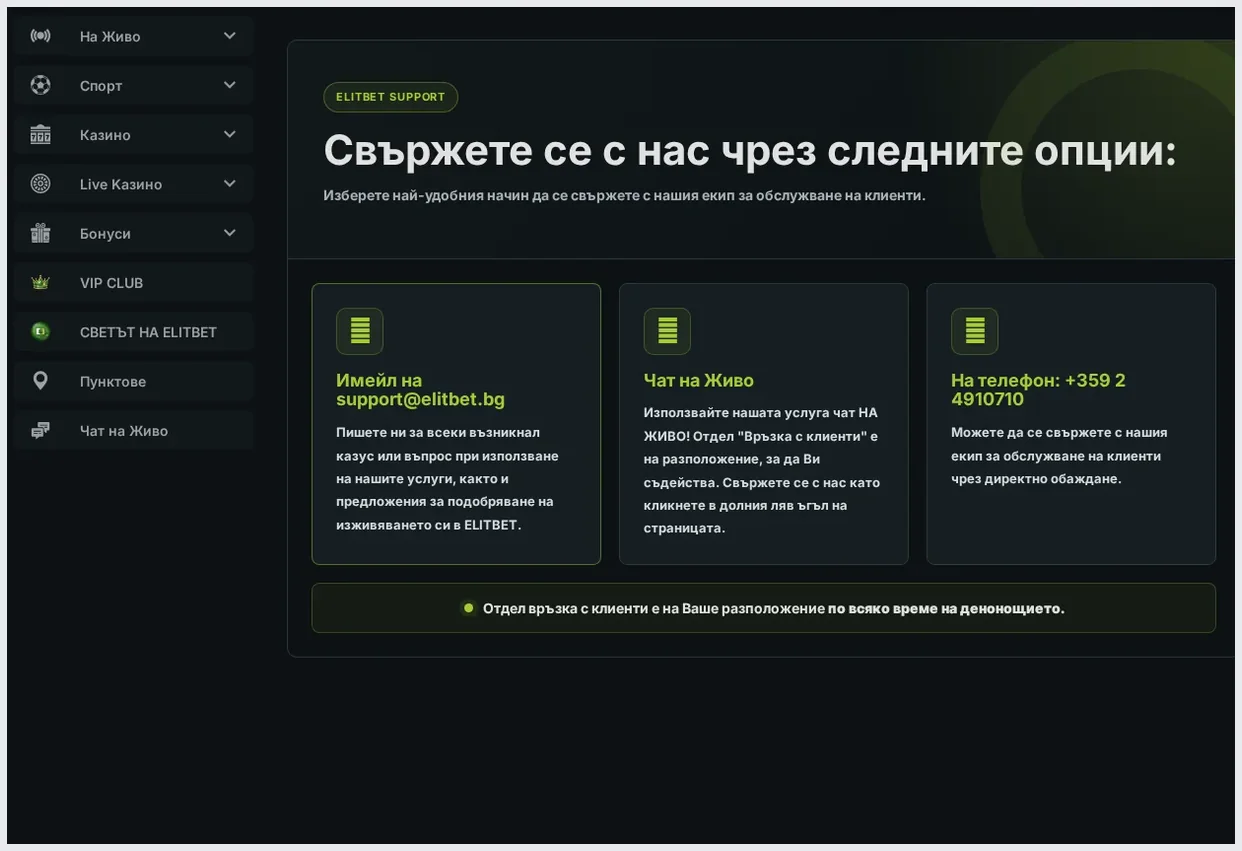Click the chat bubble icon in the sidebar
The height and width of the screenshot is (851, 1242).
(40, 430)
